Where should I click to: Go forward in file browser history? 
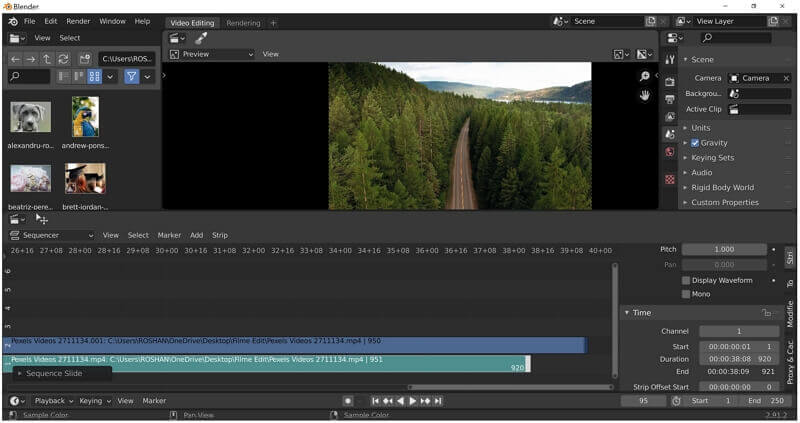point(31,59)
